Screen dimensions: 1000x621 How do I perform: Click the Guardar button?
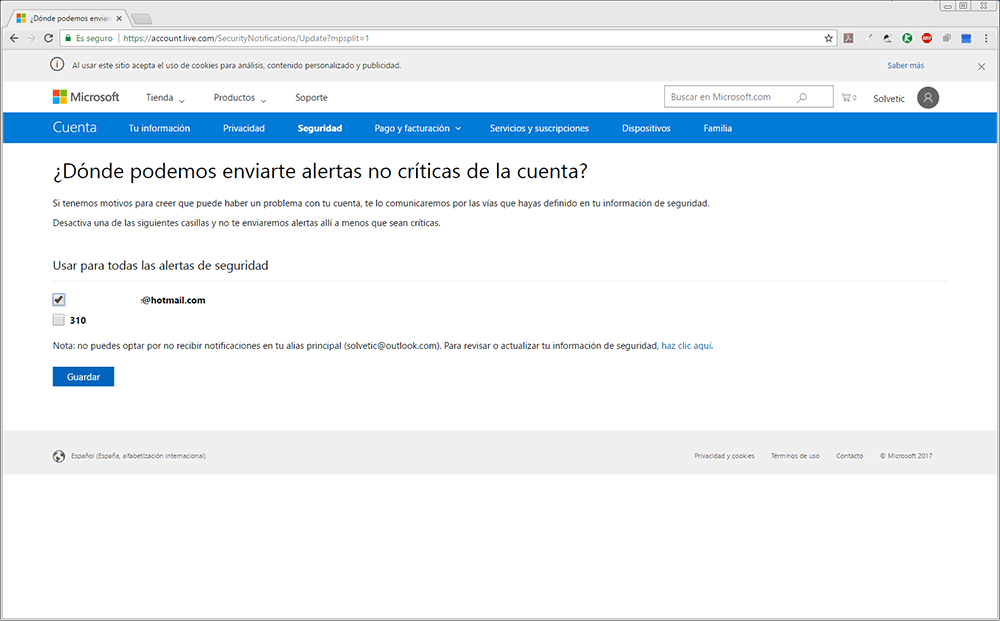pos(84,377)
